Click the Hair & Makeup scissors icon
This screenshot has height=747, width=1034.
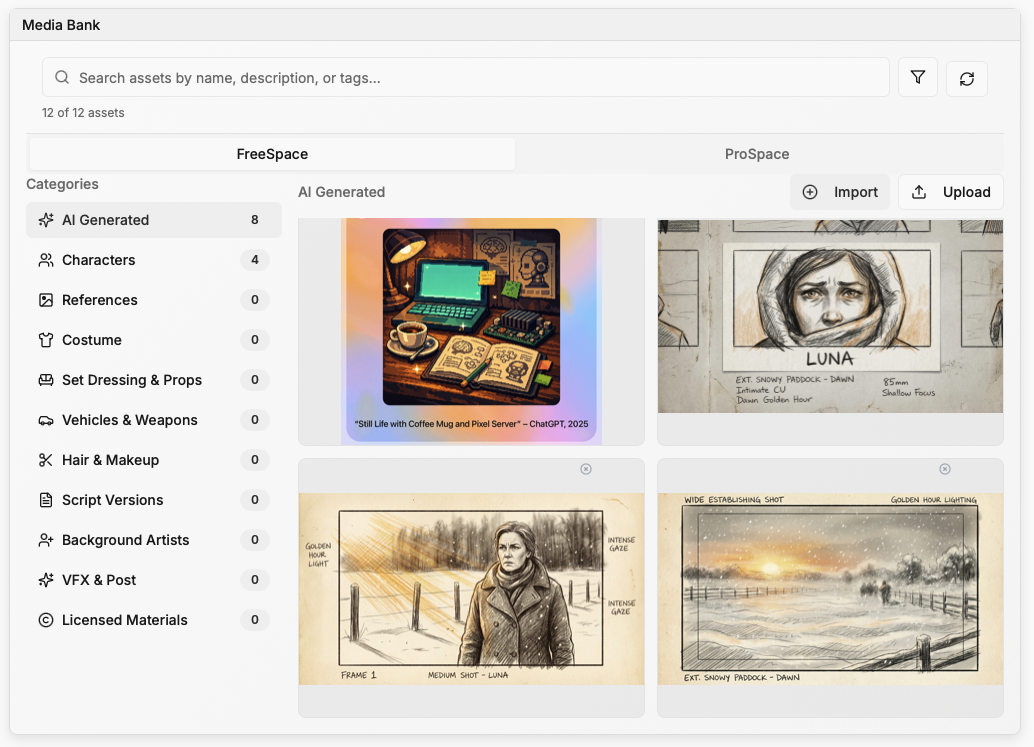[x=46, y=460]
